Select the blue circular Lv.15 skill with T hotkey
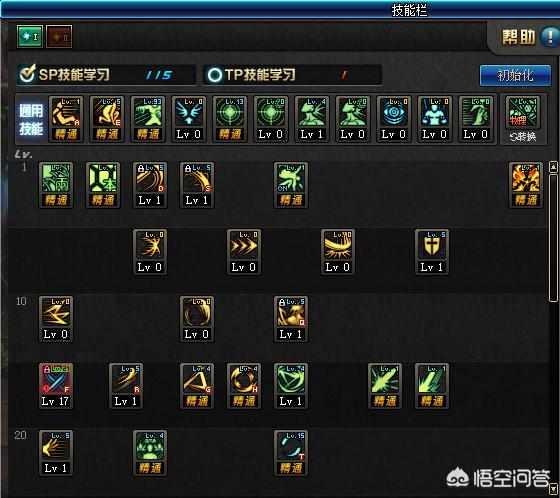Image resolution: width=560 pixels, height=498 pixels. point(291,453)
